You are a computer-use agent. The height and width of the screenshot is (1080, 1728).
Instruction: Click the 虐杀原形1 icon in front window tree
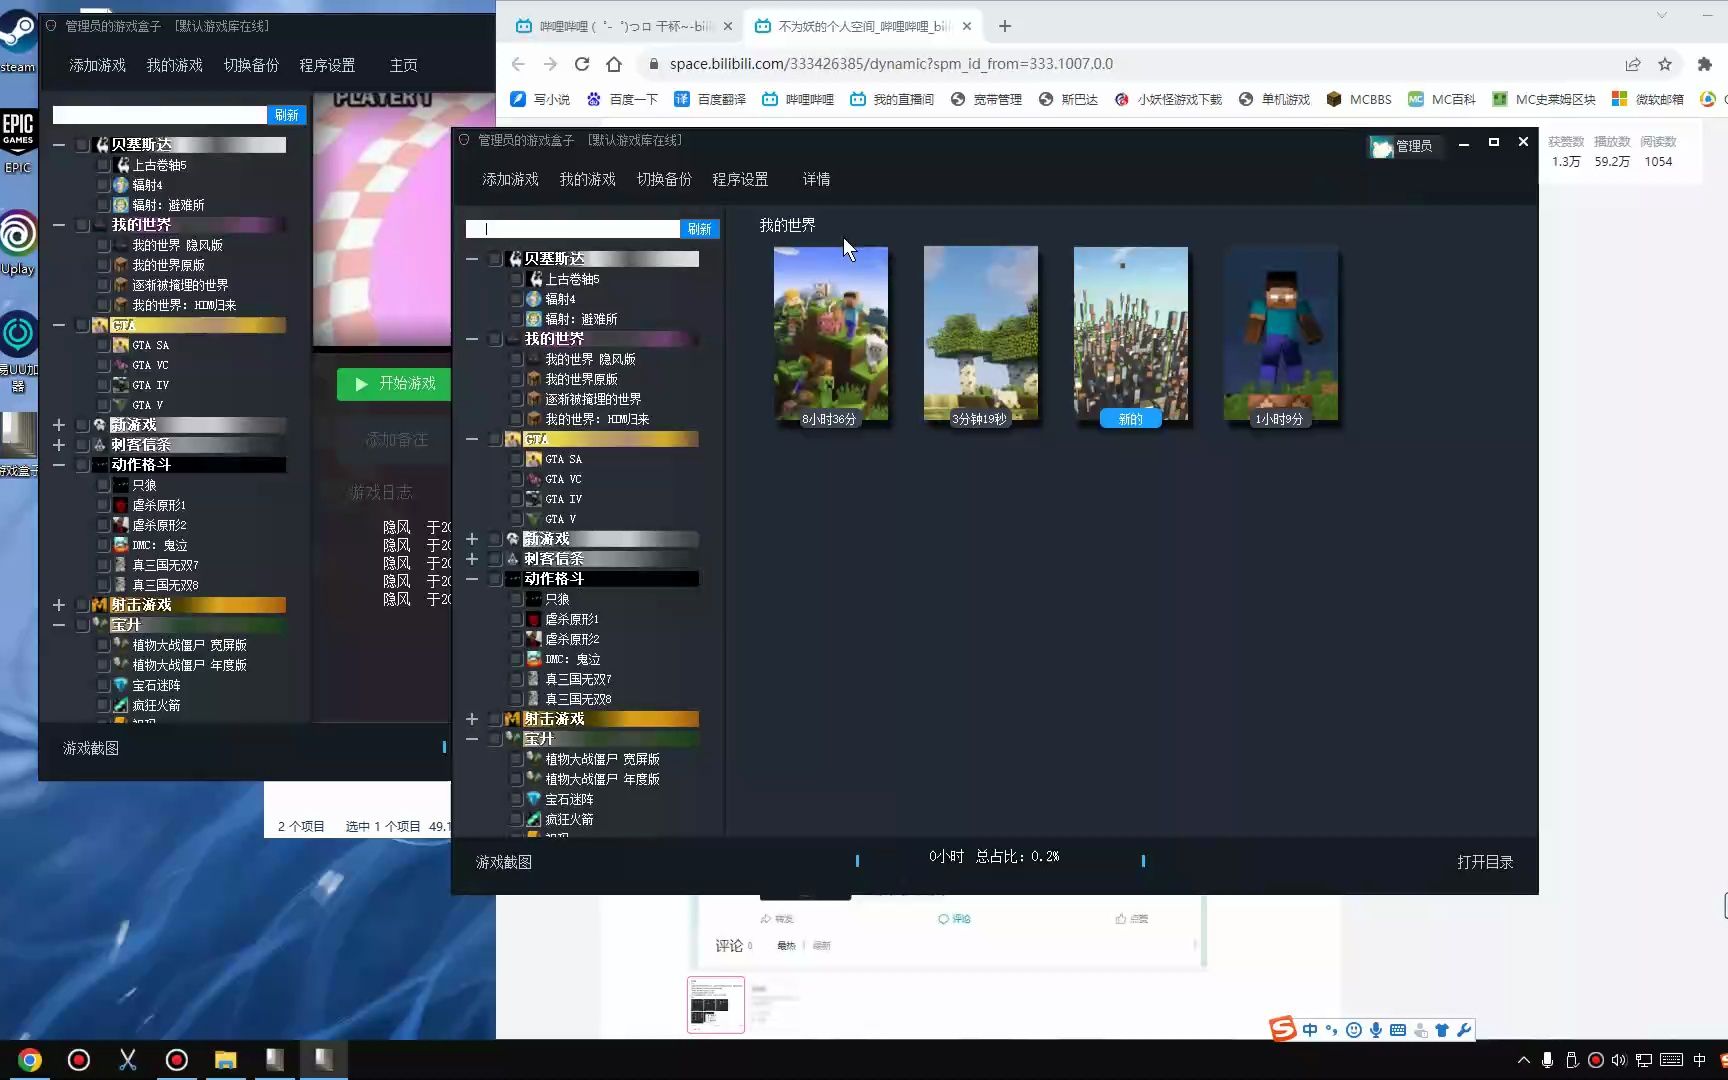[x=535, y=619]
